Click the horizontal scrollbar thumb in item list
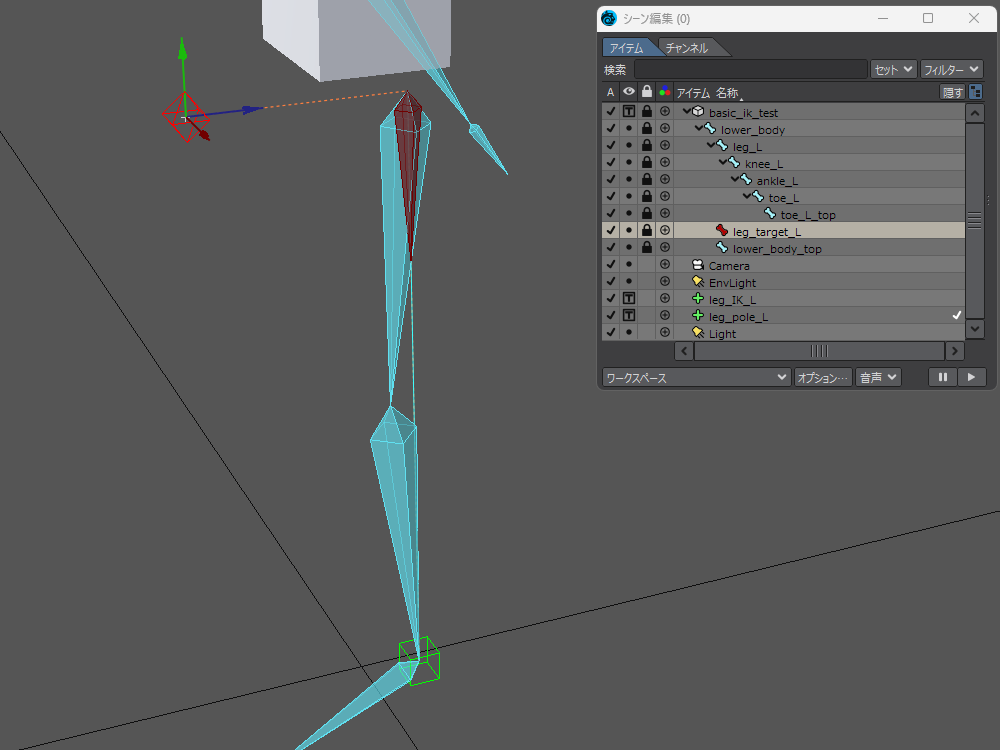The height and width of the screenshot is (750, 1000). (x=819, y=351)
